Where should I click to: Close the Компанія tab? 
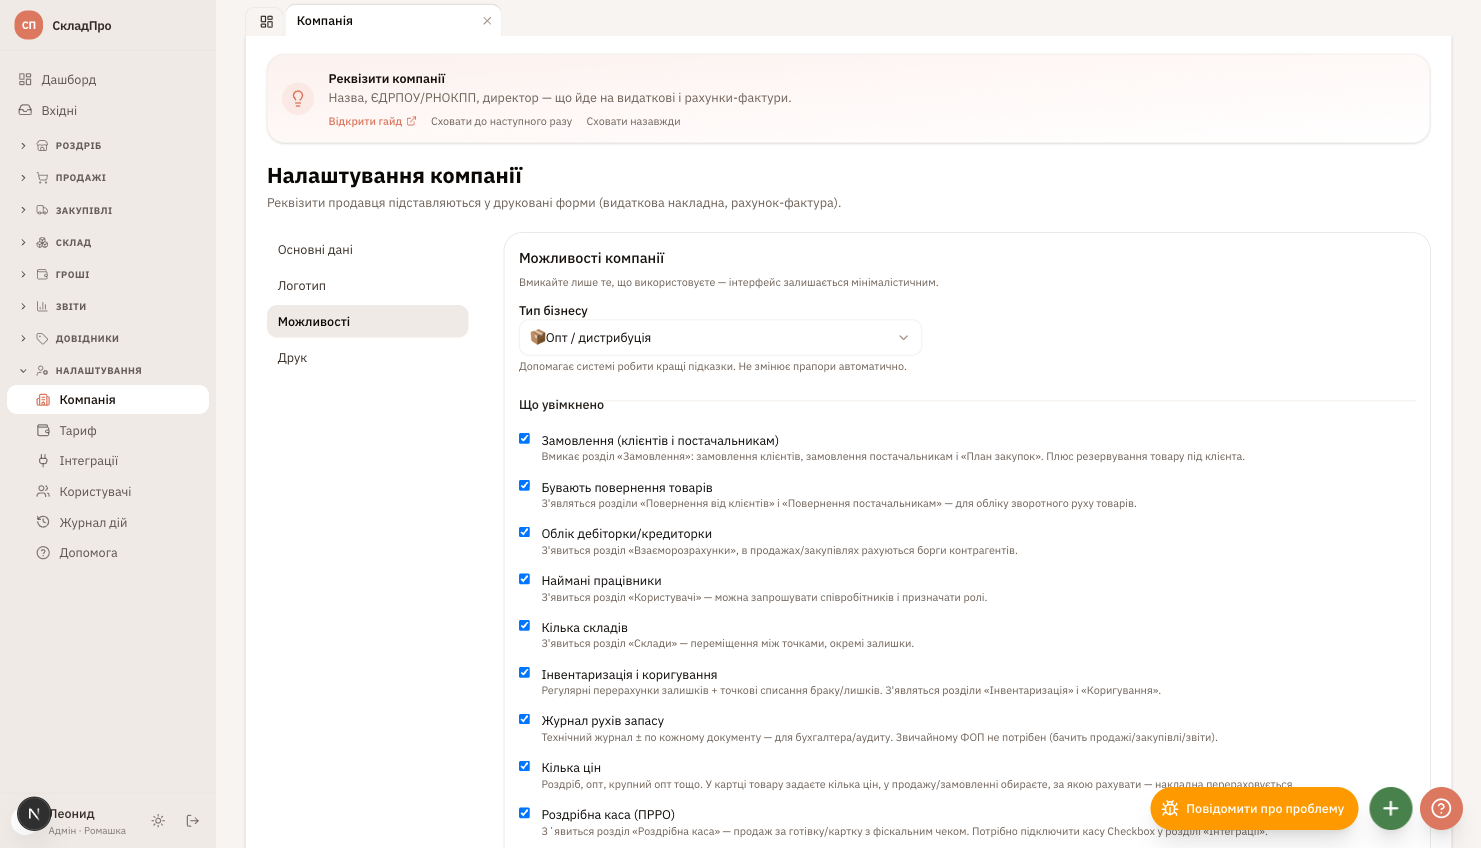point(487,21)
